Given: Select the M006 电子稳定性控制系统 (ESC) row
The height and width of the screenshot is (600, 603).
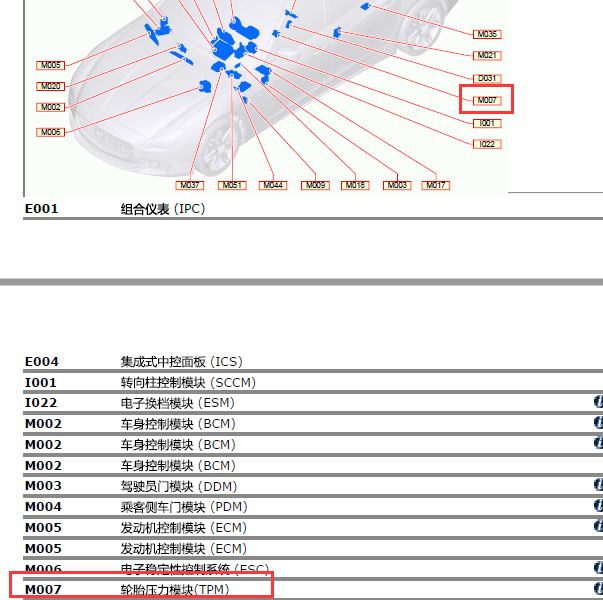Looking at the screenshot, I should coord(313,568).
